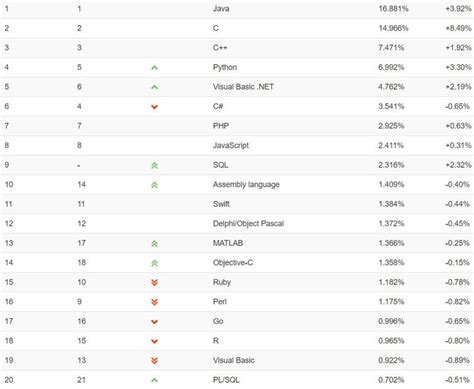Click double up arrow beside Assembly language

coord(154,185)
